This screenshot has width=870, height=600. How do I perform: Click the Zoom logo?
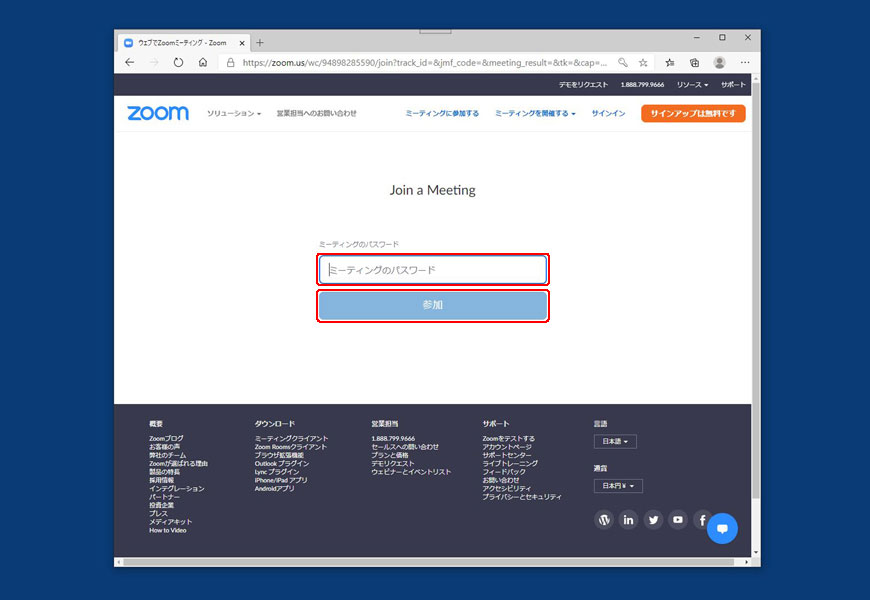coord(158,113)
